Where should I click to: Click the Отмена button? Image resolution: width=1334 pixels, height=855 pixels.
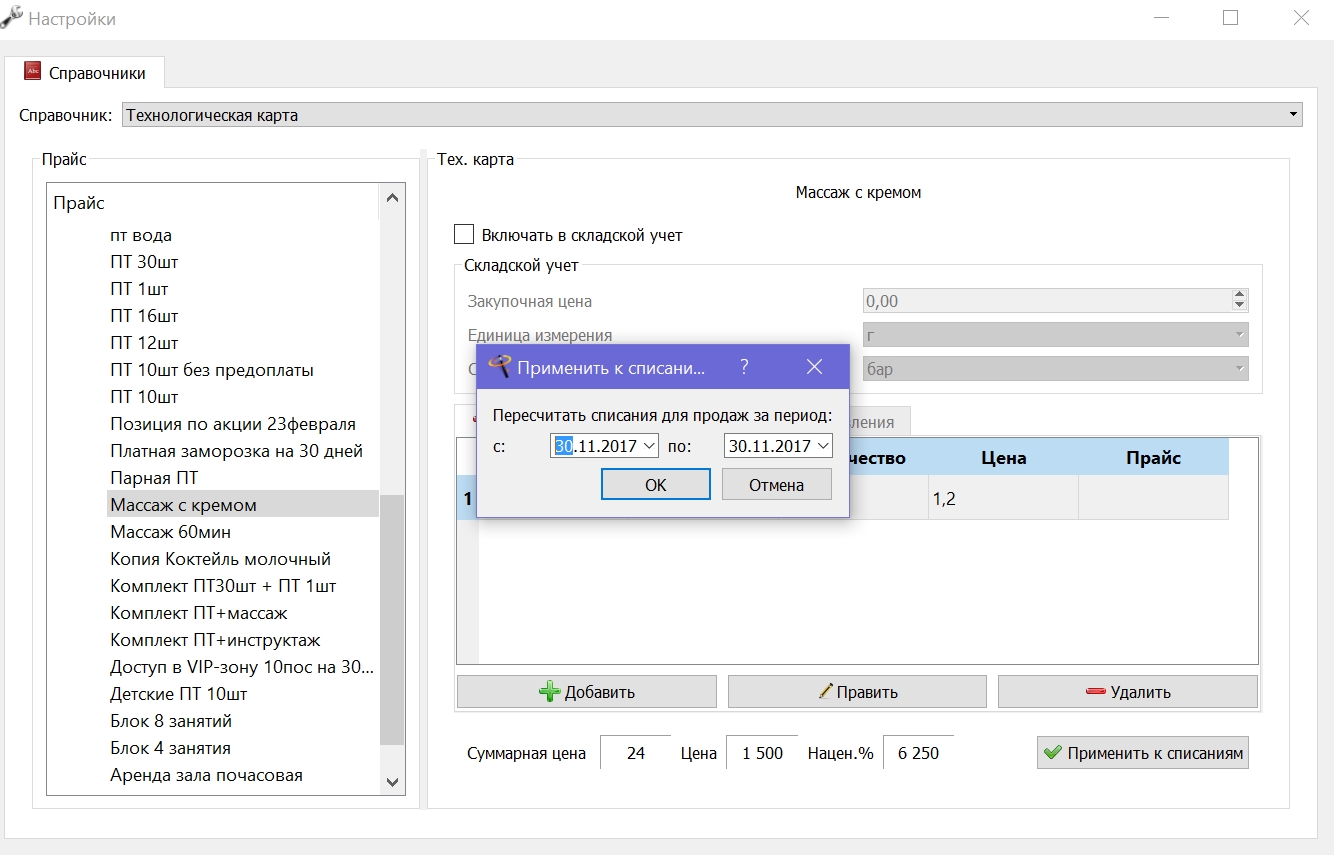tap(777, 485)
